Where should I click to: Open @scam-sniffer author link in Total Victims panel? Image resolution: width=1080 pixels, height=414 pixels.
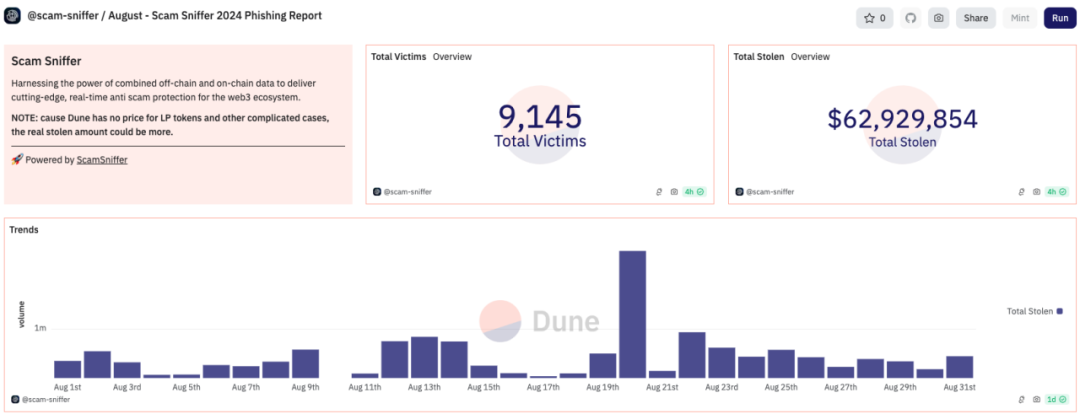pyautogui.click(x=407, y=191)
